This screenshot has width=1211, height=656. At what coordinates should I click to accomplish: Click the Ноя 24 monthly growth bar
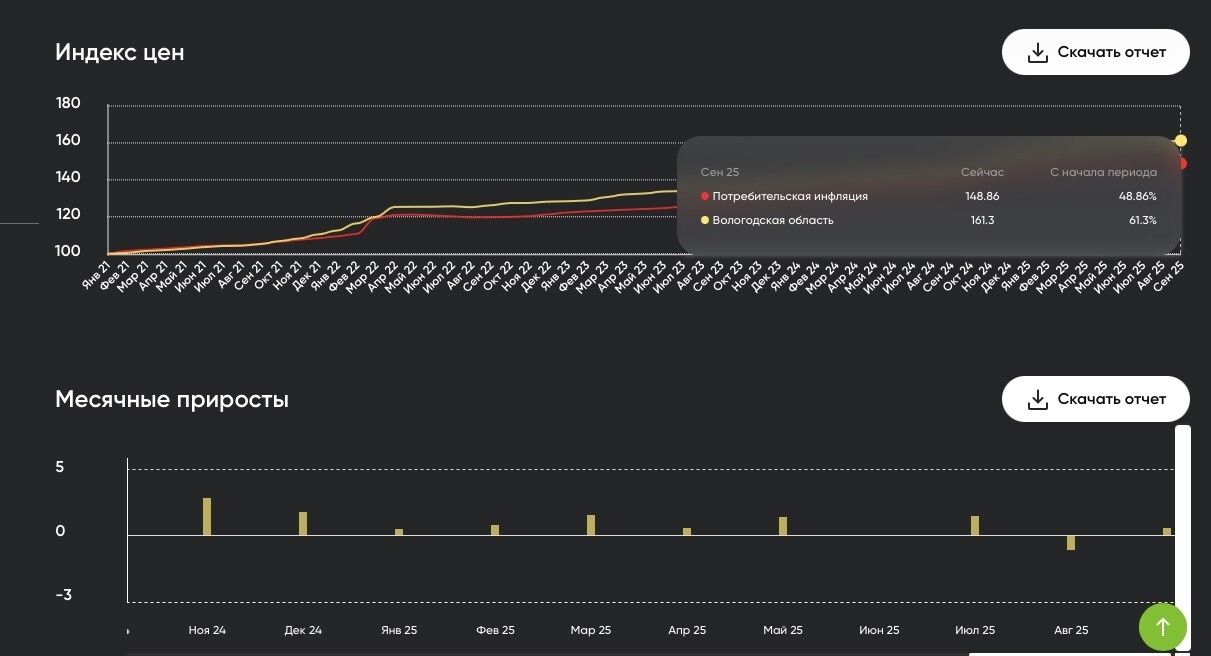(207, 517)
